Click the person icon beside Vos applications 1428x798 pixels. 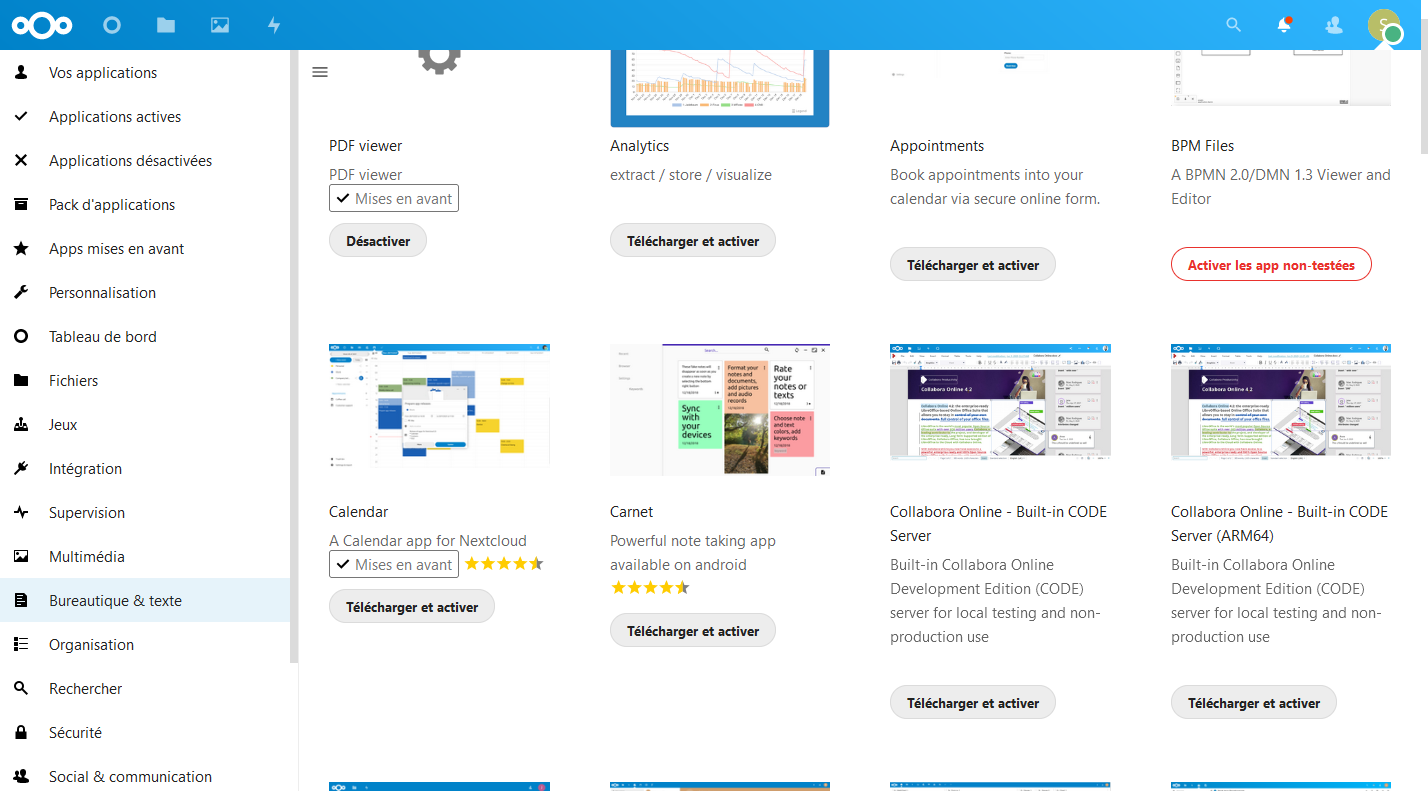click(21, 72)
